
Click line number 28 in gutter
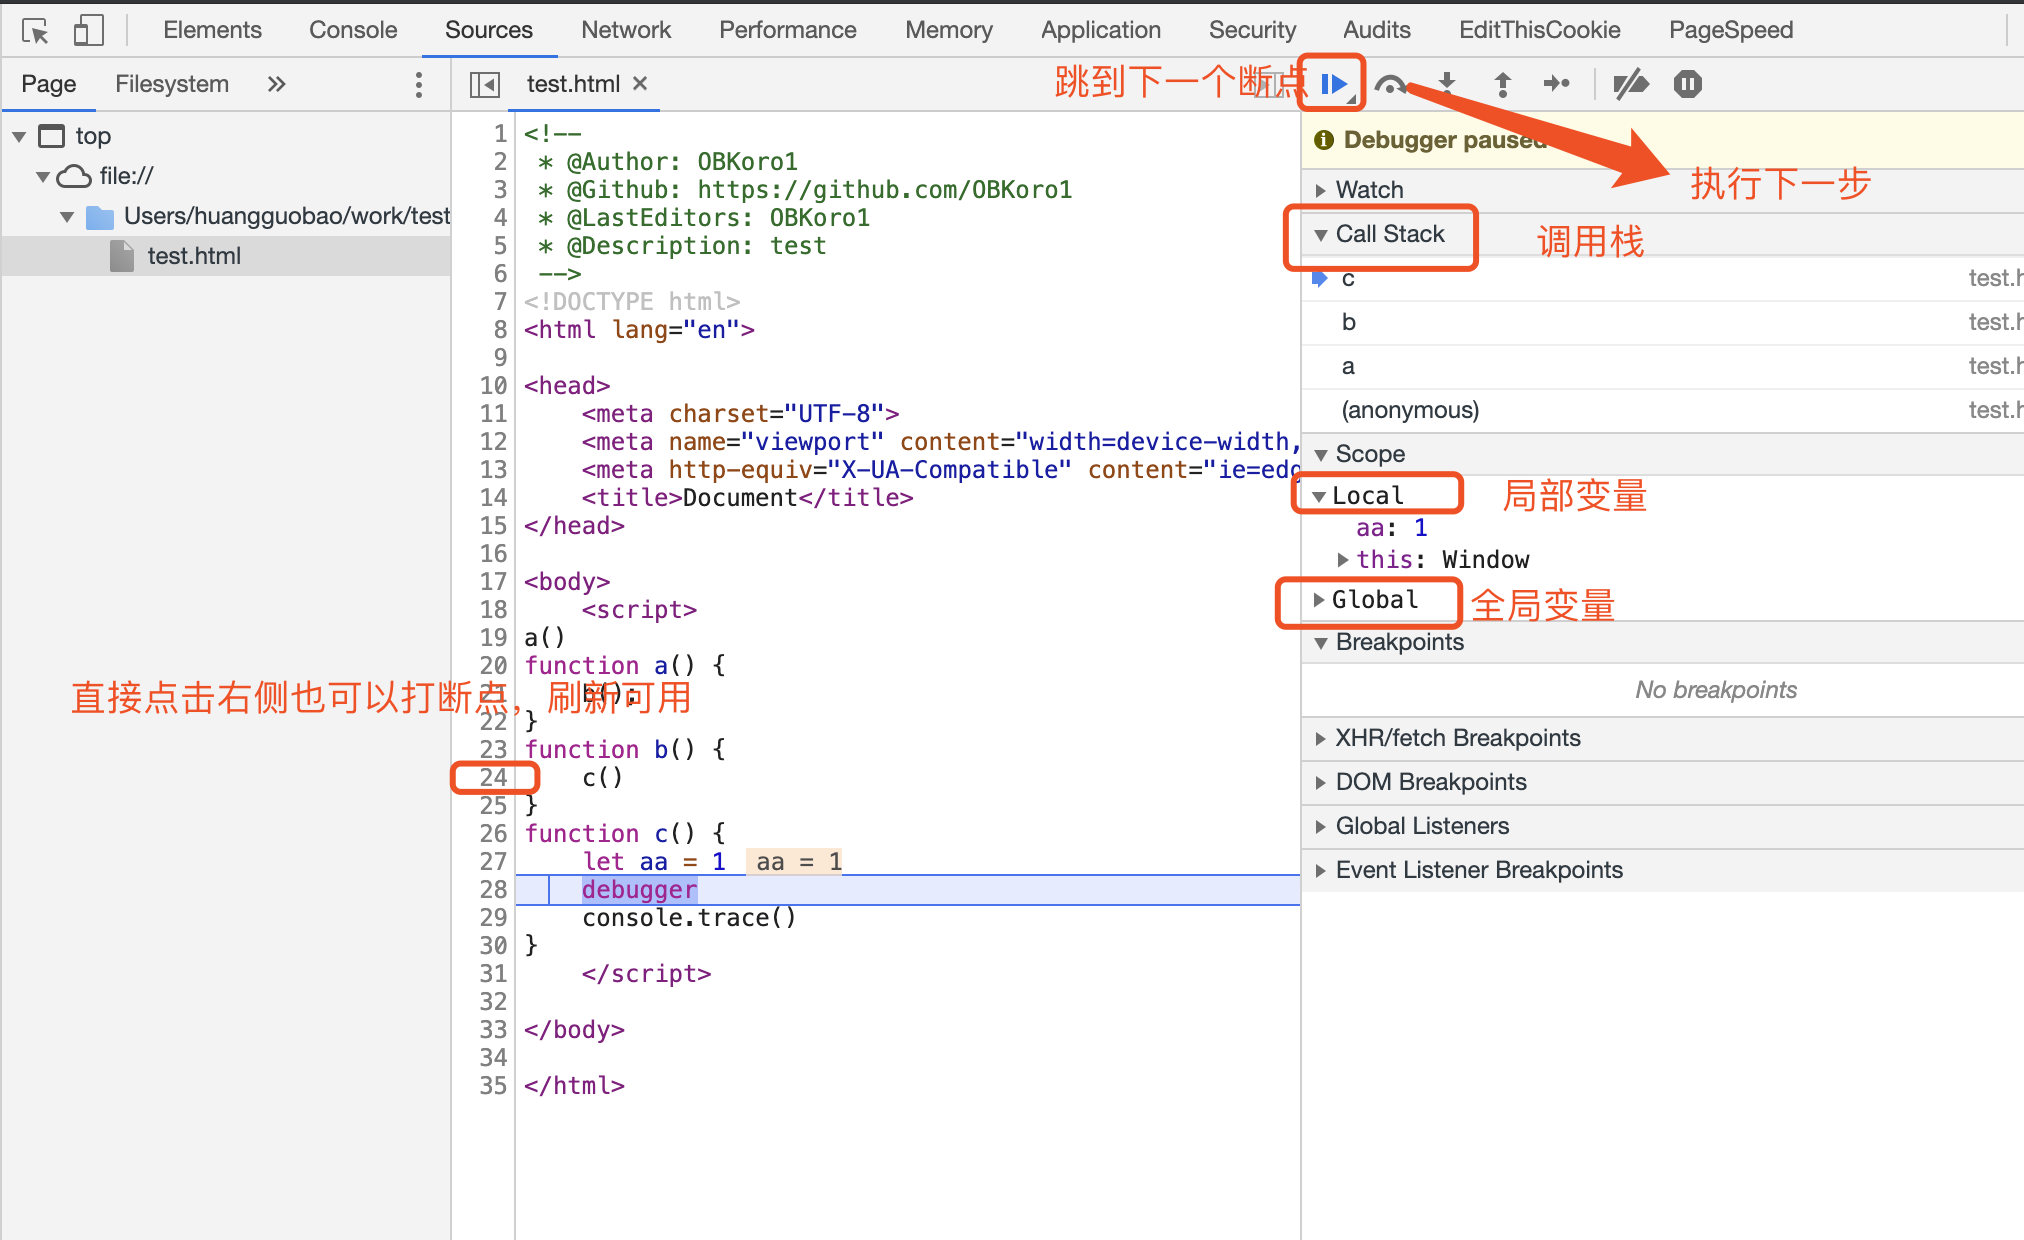pos(494,889)
